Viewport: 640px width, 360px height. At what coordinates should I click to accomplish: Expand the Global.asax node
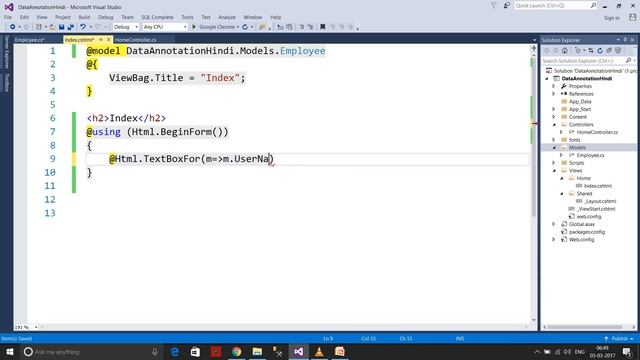coord(554,224)
